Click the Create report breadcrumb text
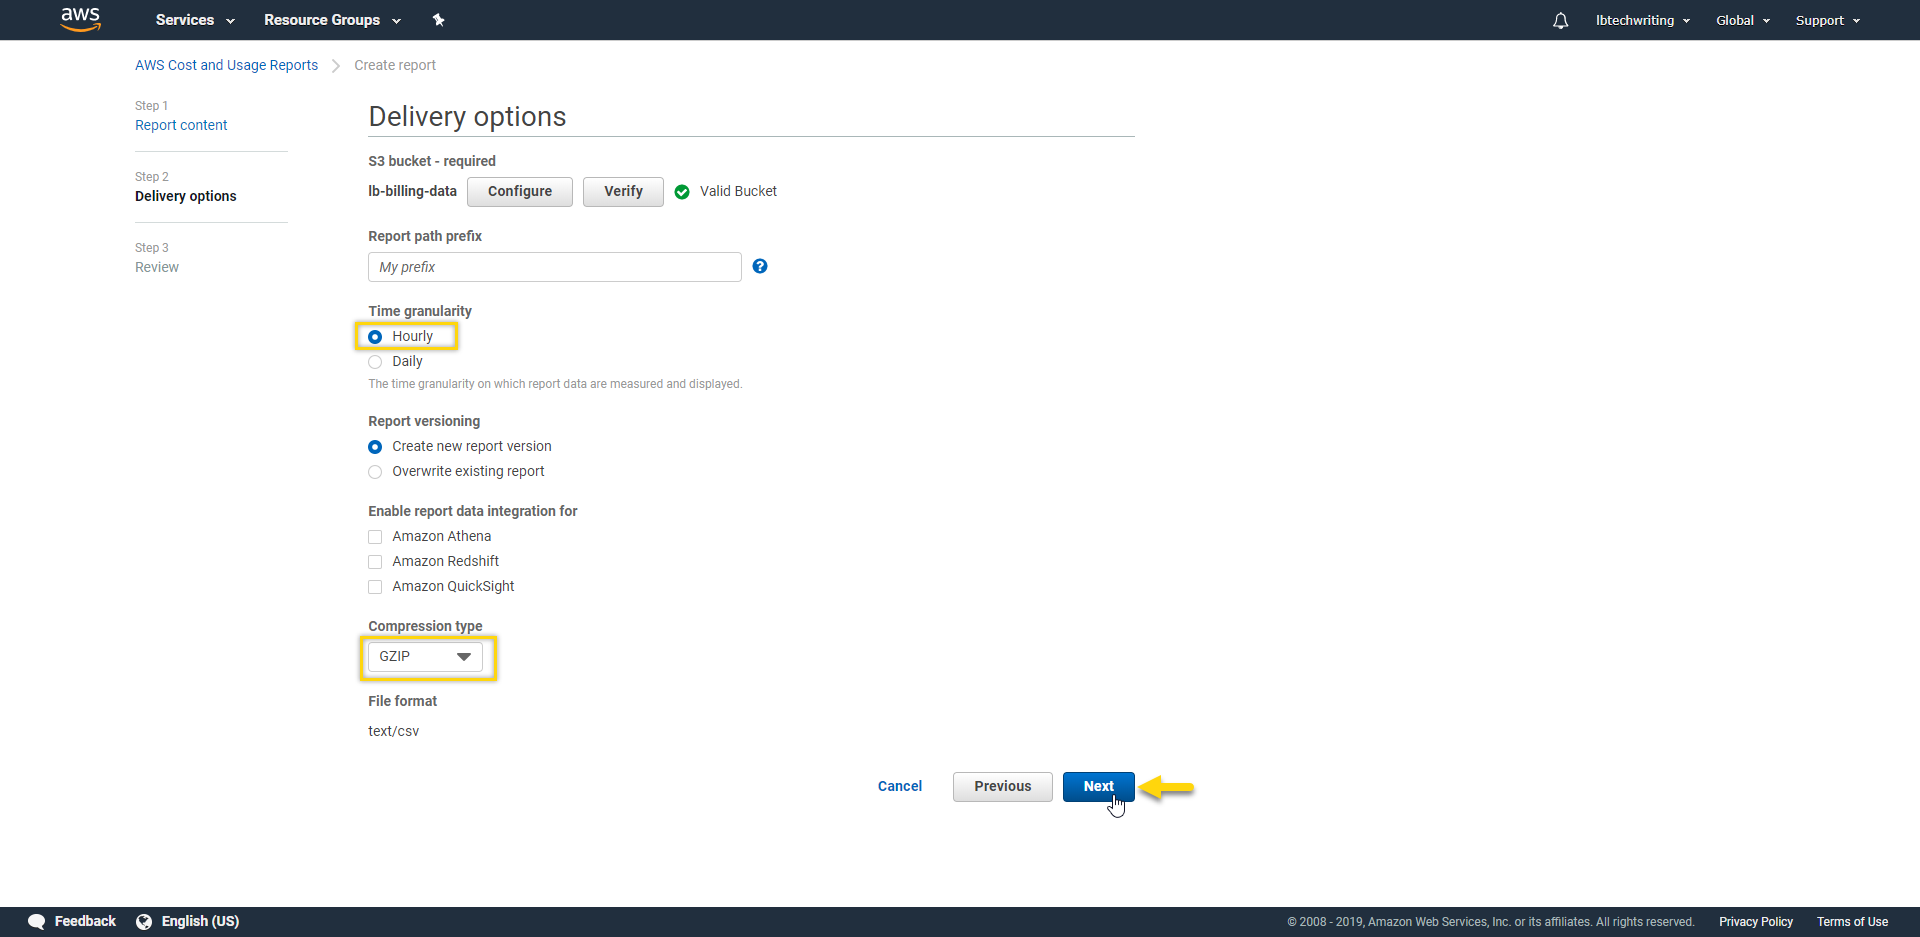Image resolution: width=1920 pixels, height=937 pixels. 395,65
